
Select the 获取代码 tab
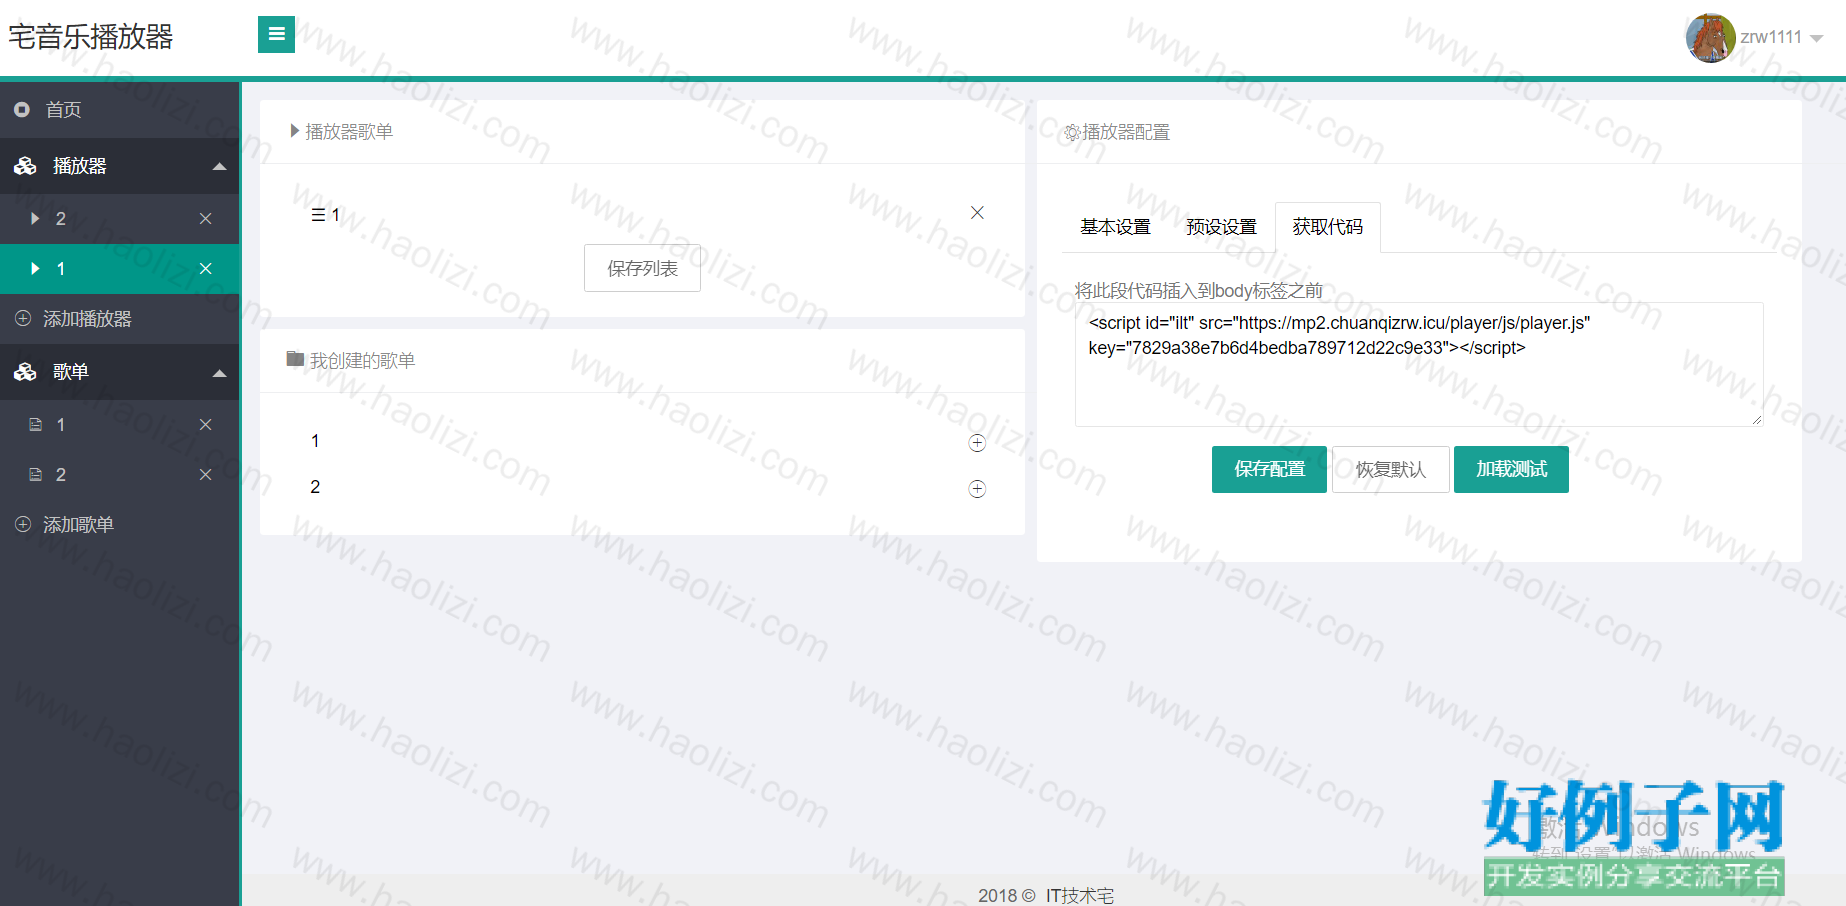point(1327,227)
